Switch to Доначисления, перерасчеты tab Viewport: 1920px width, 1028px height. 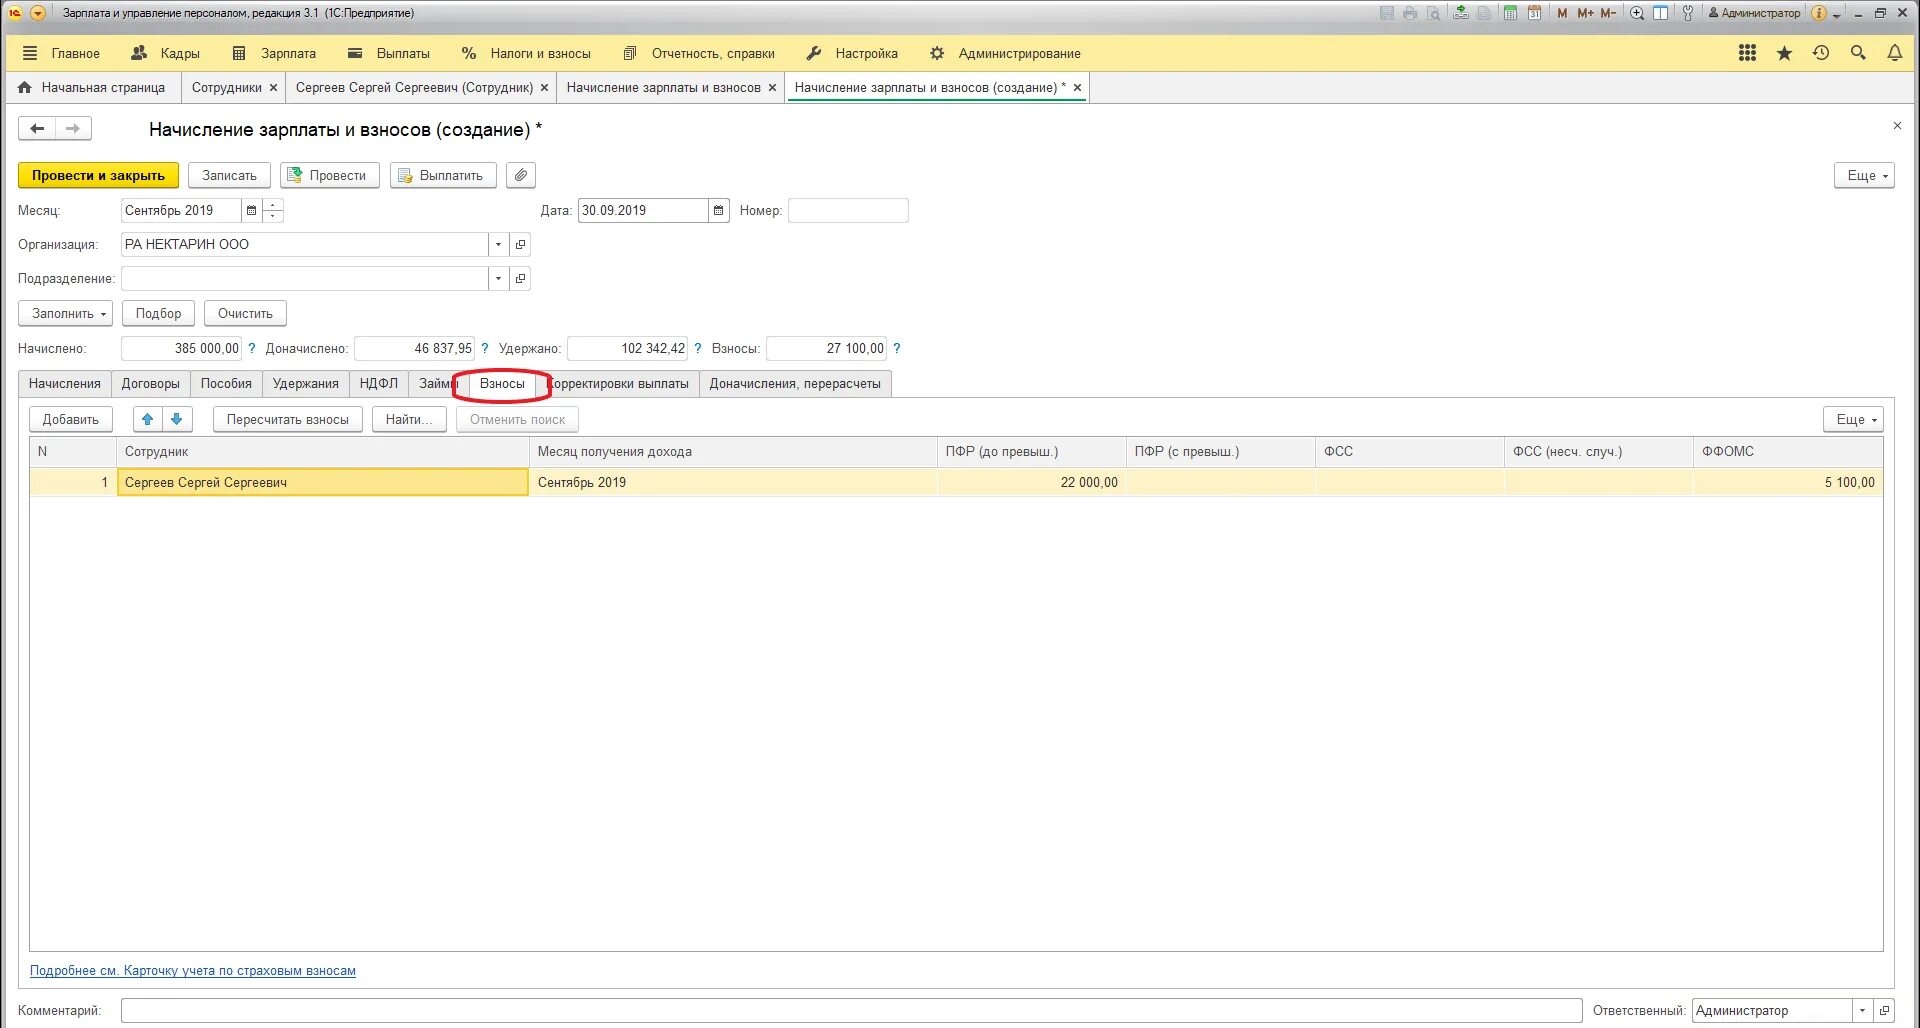coord(795,383)
